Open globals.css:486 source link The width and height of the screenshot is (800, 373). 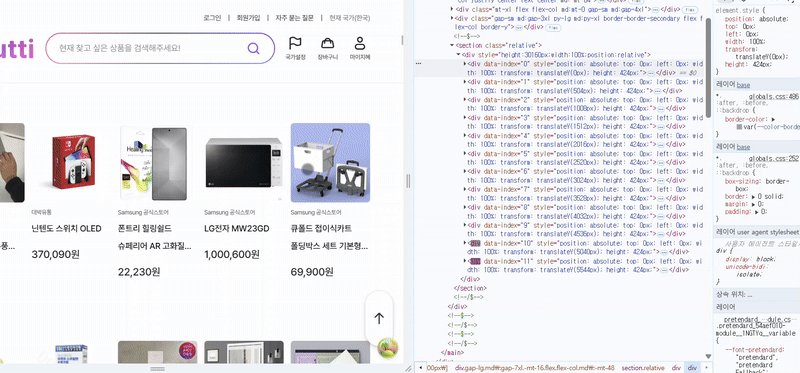click(x=773, y=96)
